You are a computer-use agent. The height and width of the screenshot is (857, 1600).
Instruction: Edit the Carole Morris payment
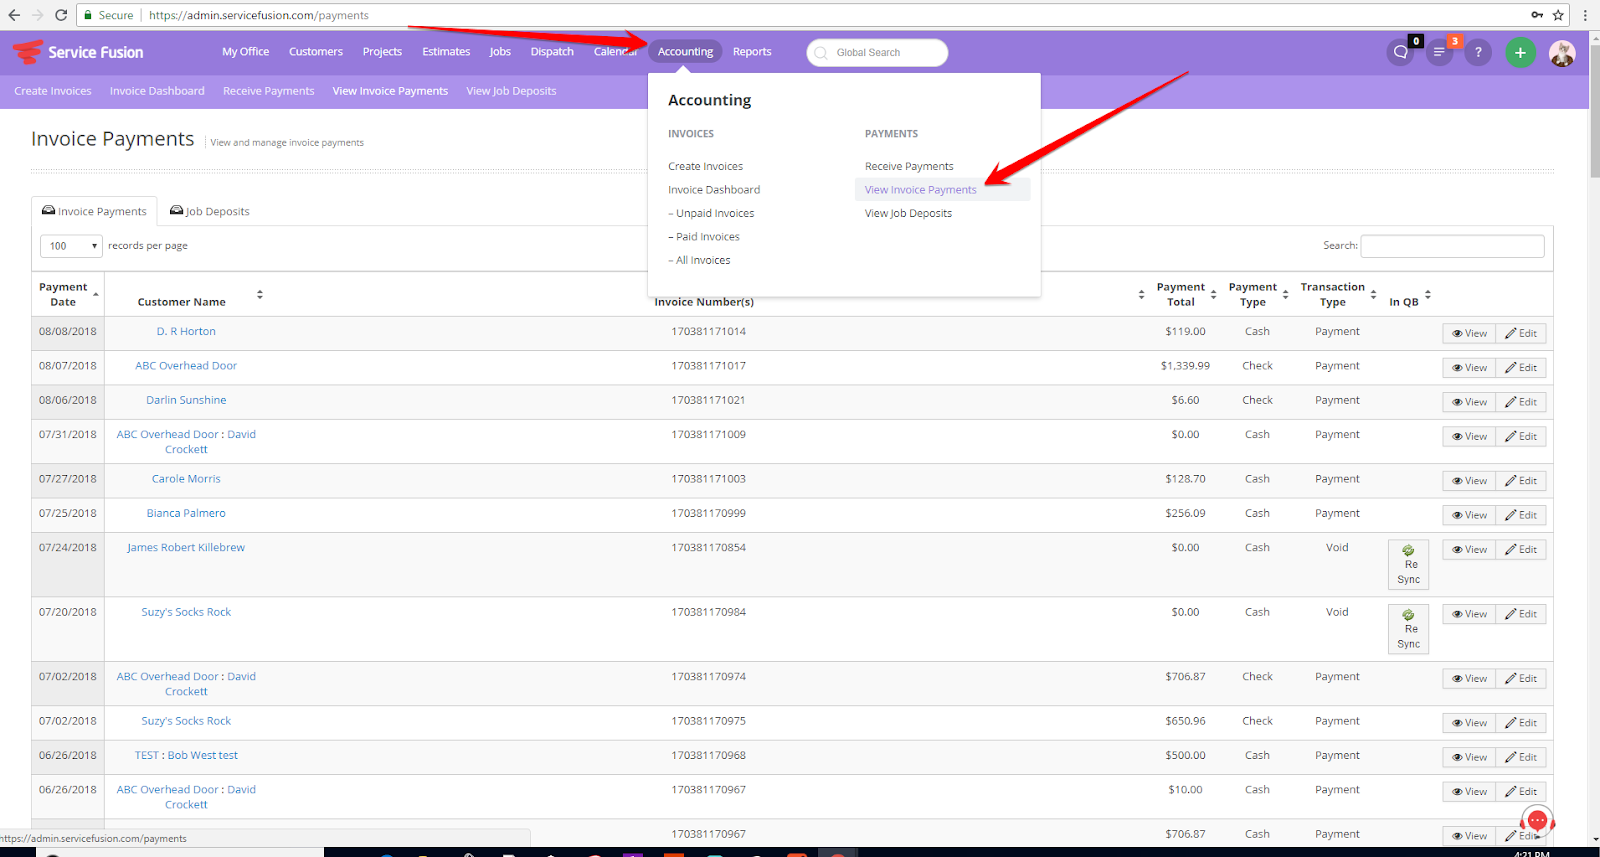pyautogui.click(x=1521, y=481)
